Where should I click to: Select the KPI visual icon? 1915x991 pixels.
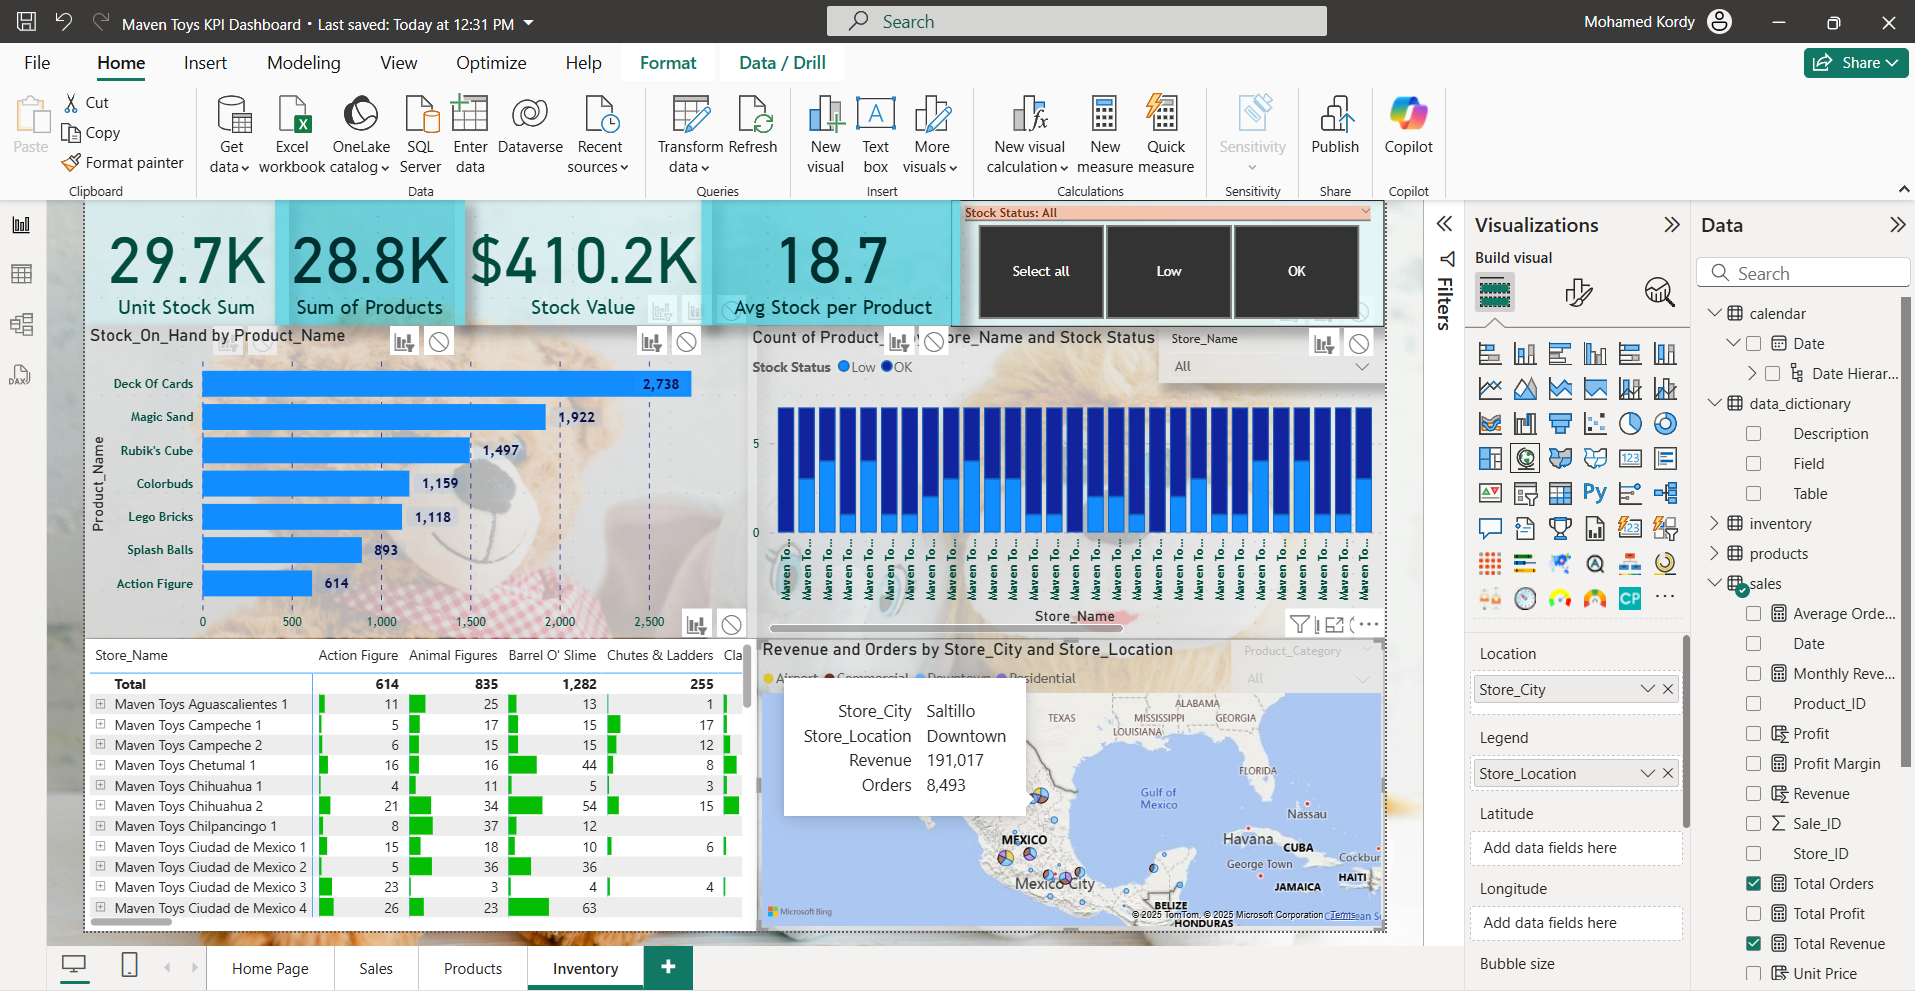[x=1490, y=493]
